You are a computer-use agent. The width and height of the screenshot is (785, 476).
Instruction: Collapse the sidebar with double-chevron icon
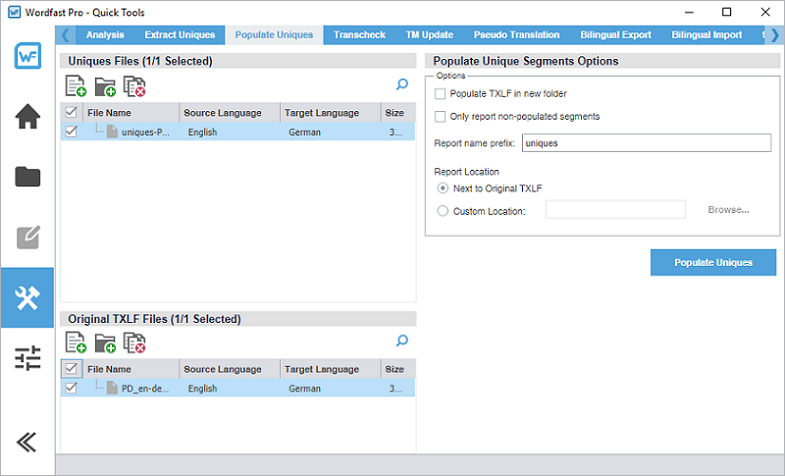28,441
